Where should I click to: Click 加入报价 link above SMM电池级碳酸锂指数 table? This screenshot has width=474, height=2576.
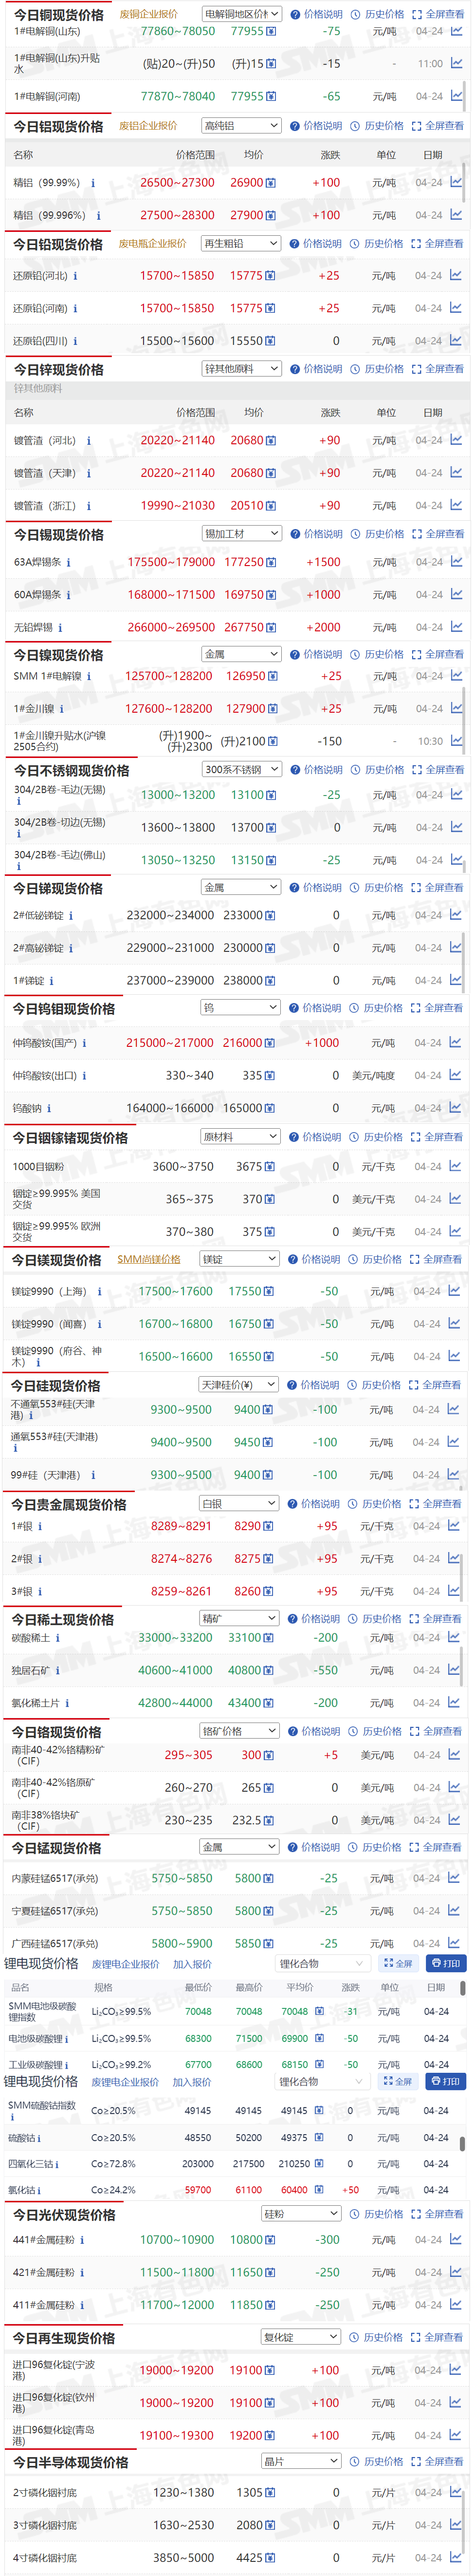(x=192, y=1964)
